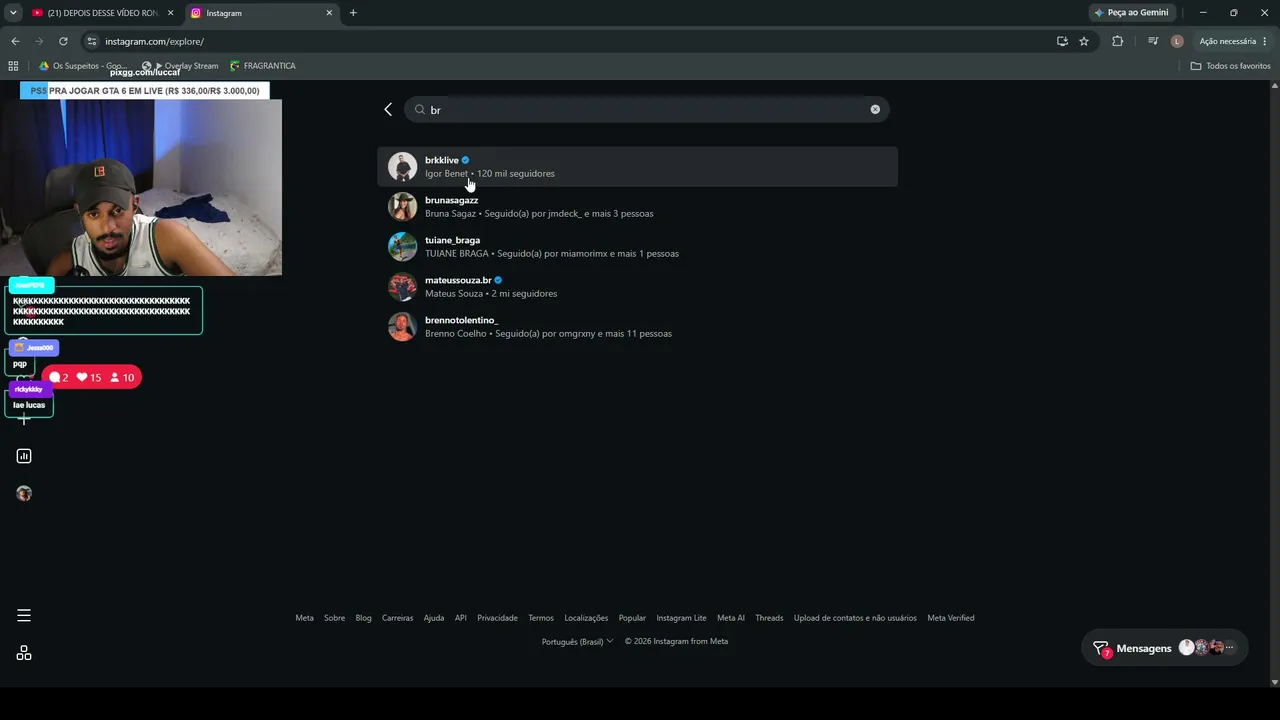
Task: Open the Threads footer link
Action: (x=769, y=618)
